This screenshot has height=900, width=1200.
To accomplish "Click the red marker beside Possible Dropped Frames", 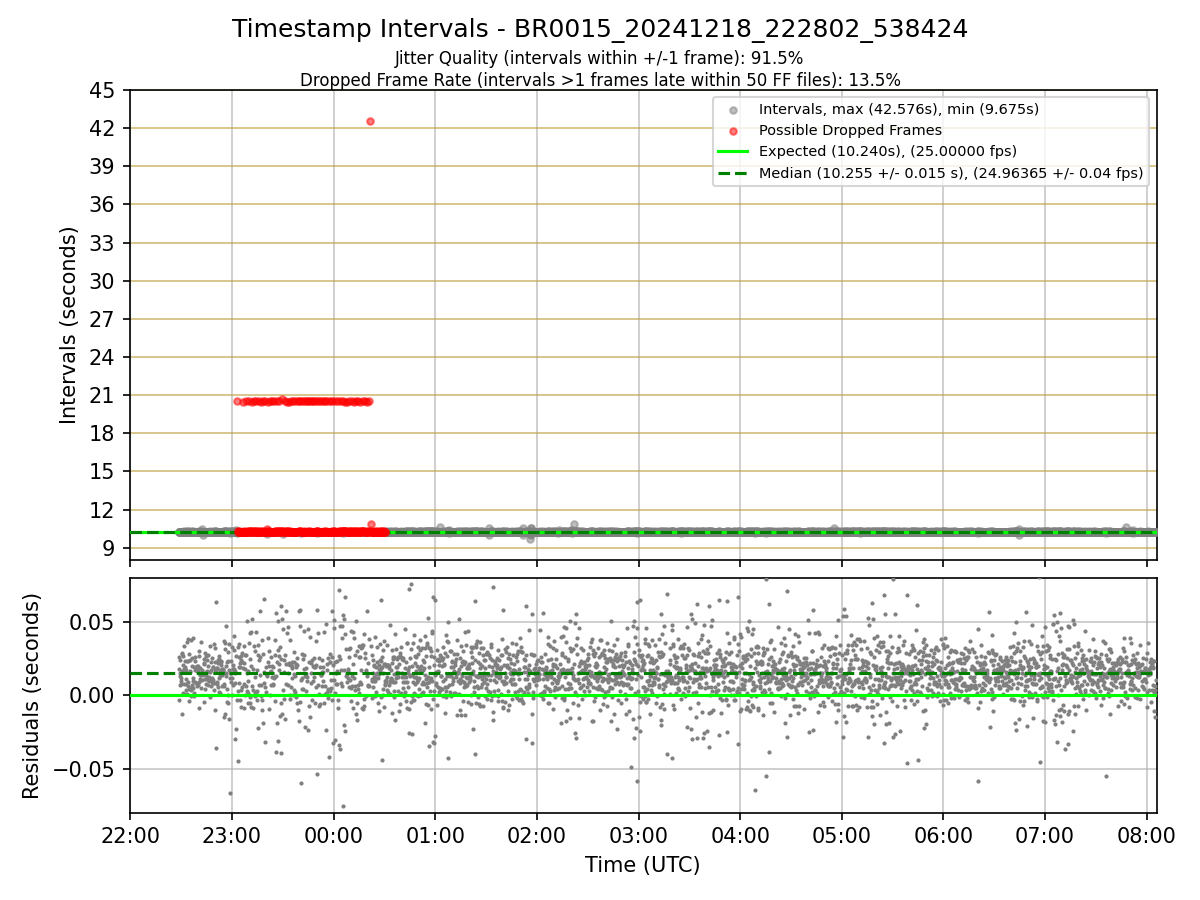I will [733, 131].
